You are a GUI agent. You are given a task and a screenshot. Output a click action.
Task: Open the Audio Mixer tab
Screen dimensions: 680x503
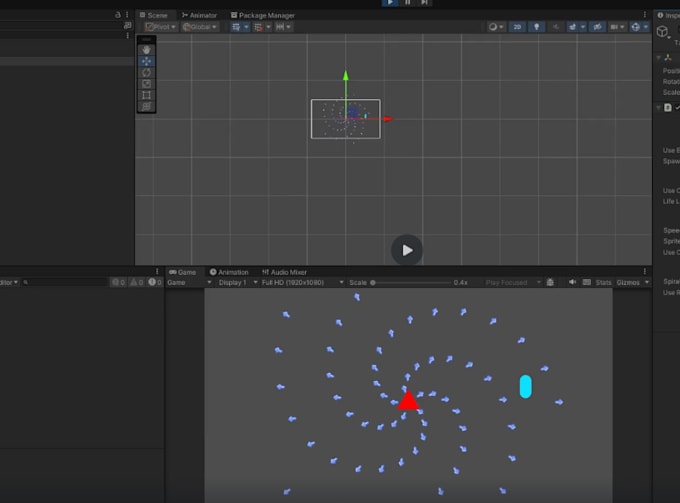284,272
